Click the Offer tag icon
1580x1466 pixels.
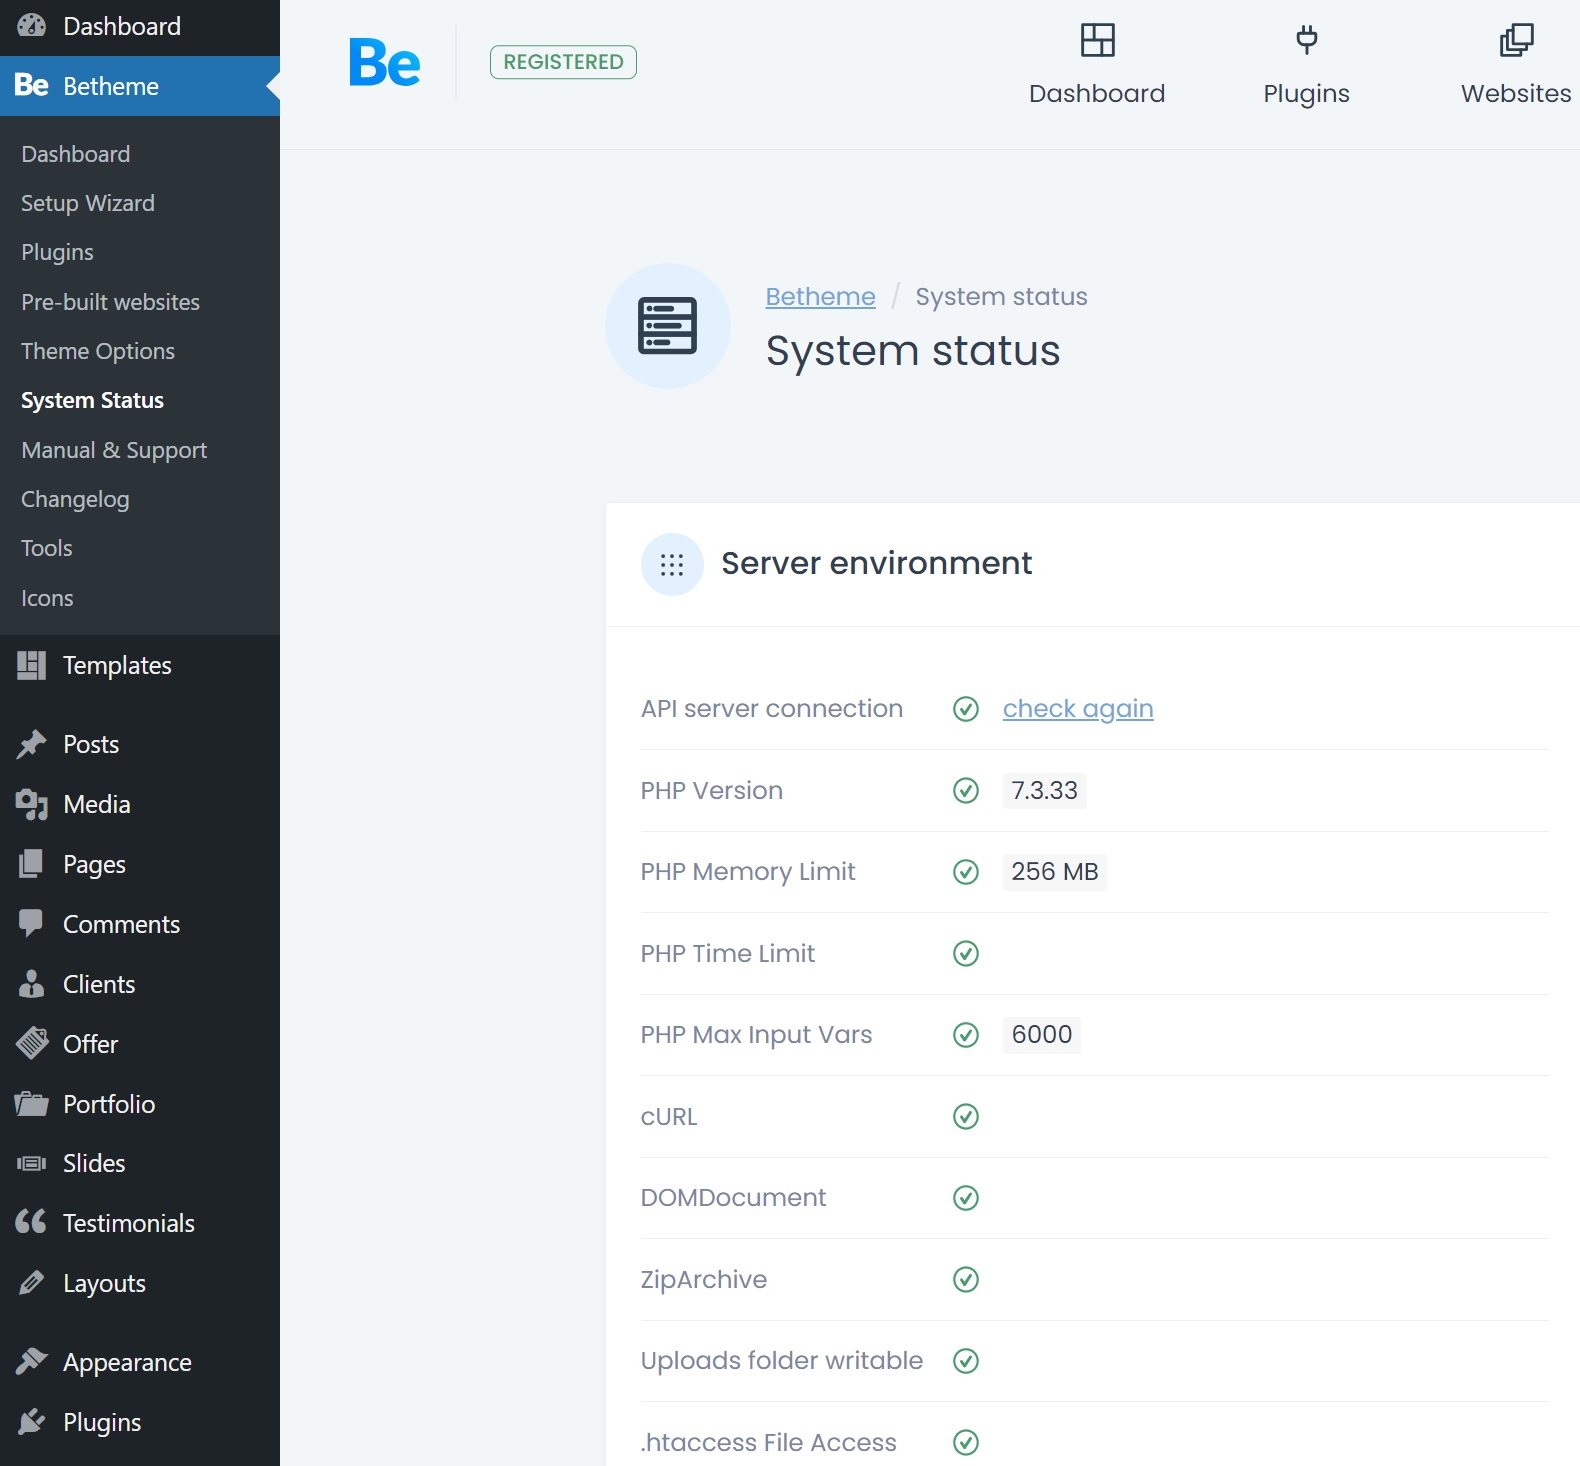click(x=32, y=1043)
